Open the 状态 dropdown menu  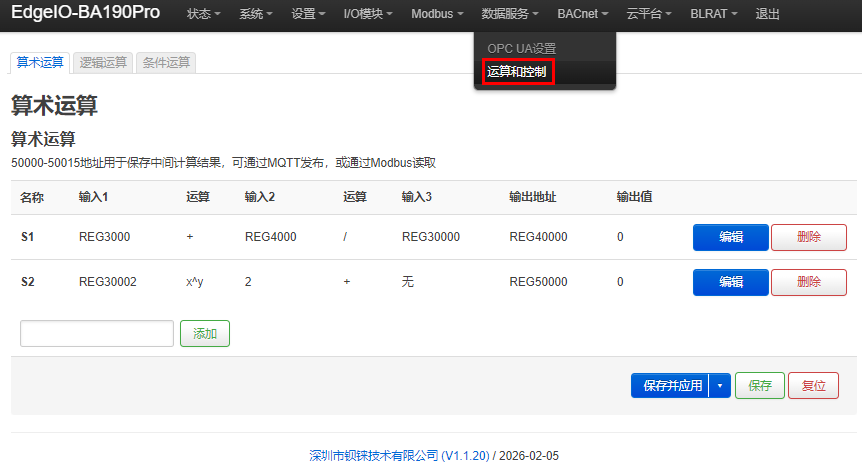click(x=203, y=14)
